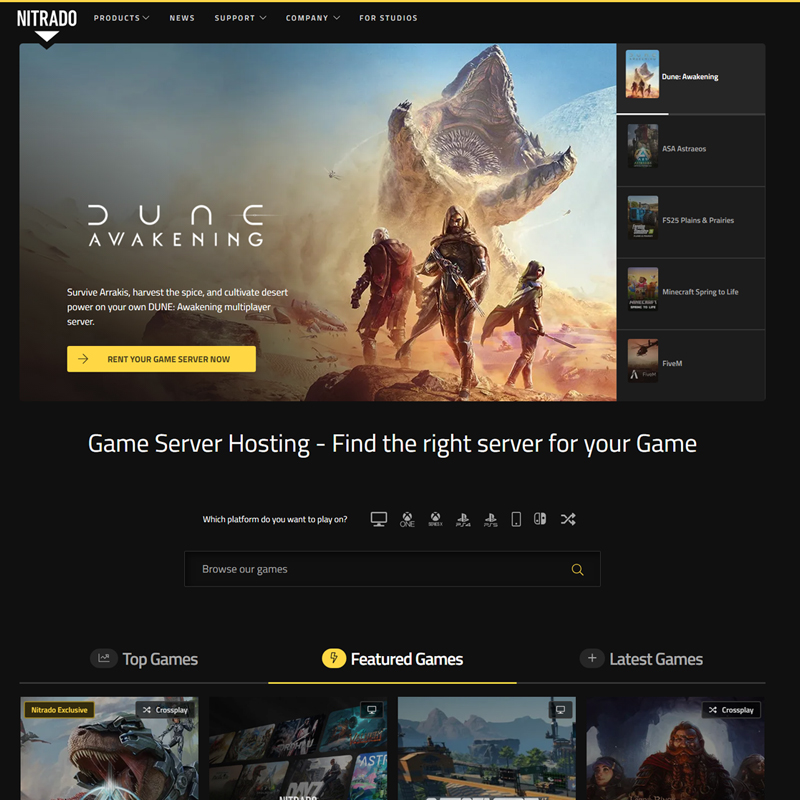
Task: Switch to the Latest Games tab
Action: pos(644,659)
